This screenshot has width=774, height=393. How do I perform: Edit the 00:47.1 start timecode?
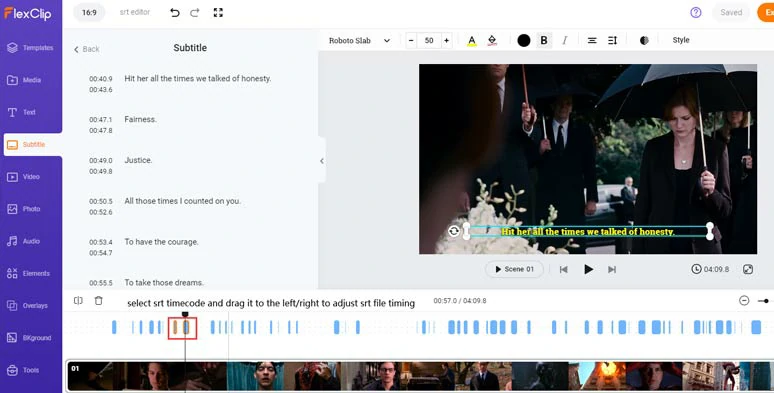[x=101, y=120]
